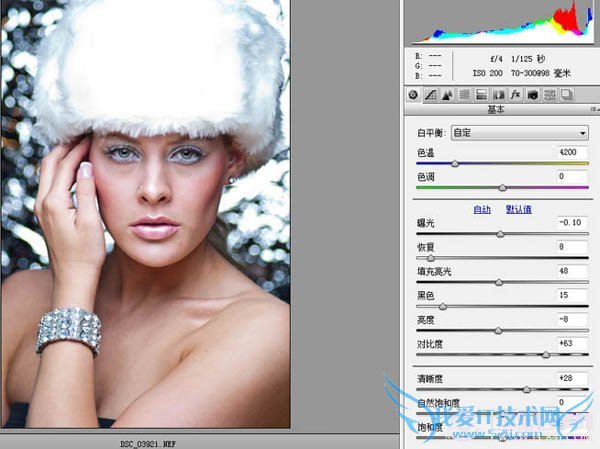Screen dimensions: 600x449
Task: Click the 色温 temperature slider handle
Action: pos(455,163)
